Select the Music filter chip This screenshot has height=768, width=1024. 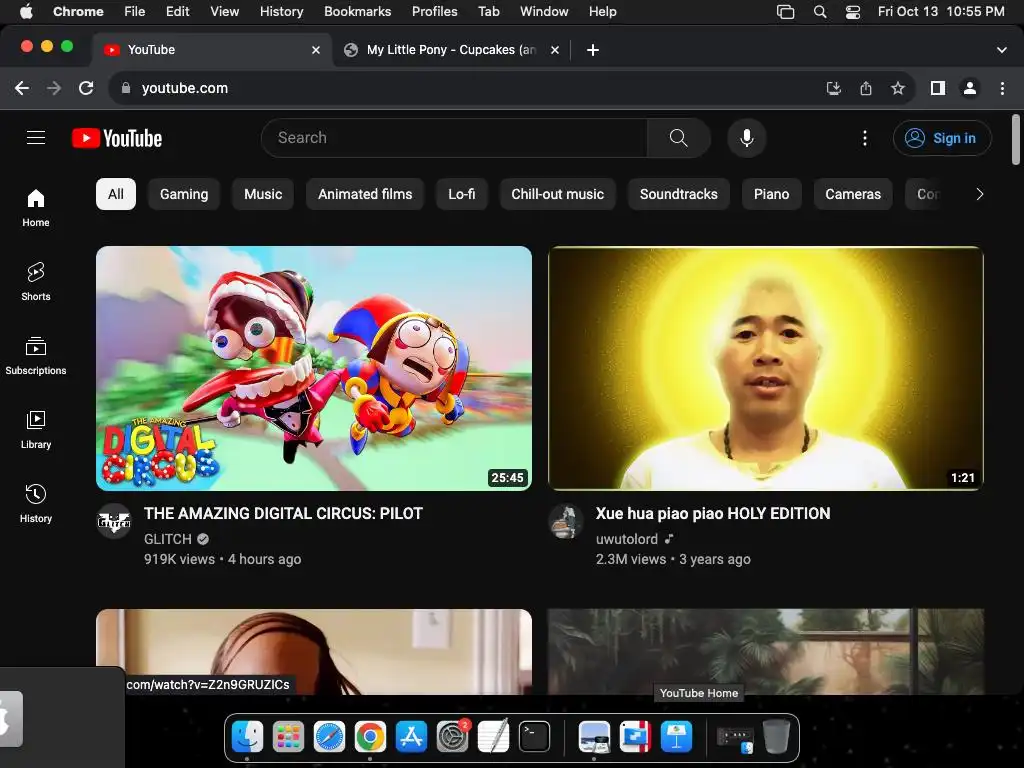click(263, 194)
